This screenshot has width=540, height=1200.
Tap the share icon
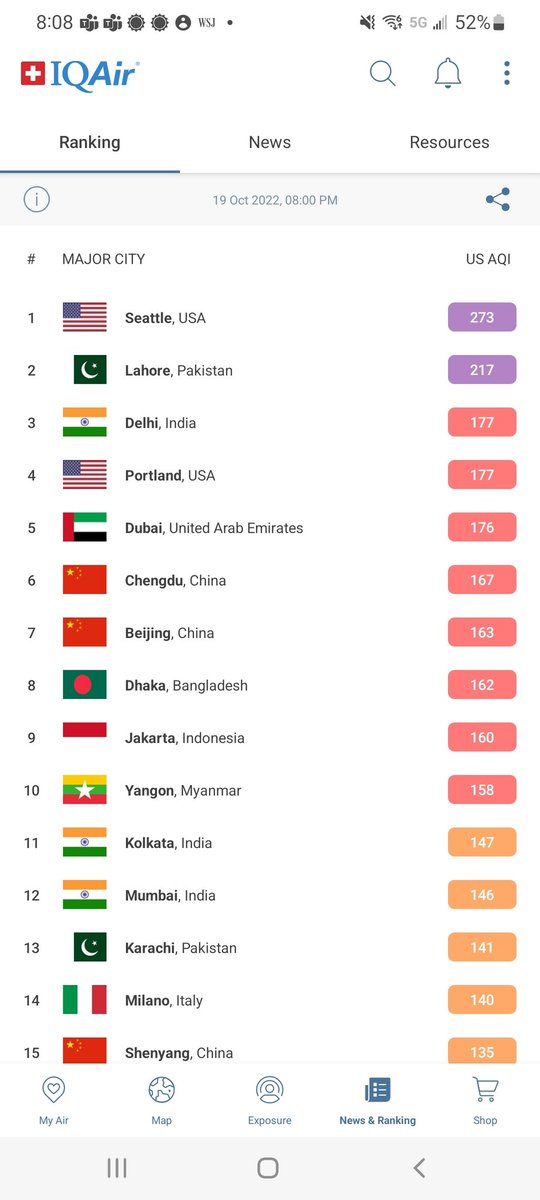pyautogui.click(x=498, y=199)
